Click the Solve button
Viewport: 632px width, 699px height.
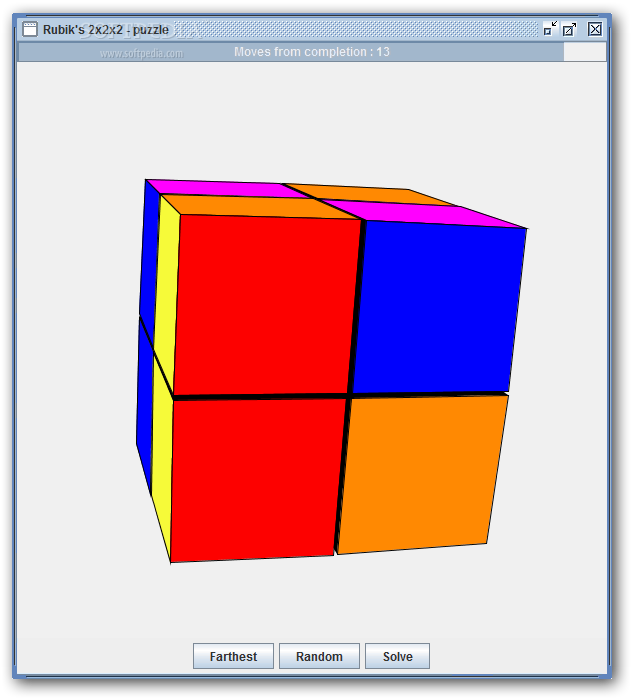[398, 656]
